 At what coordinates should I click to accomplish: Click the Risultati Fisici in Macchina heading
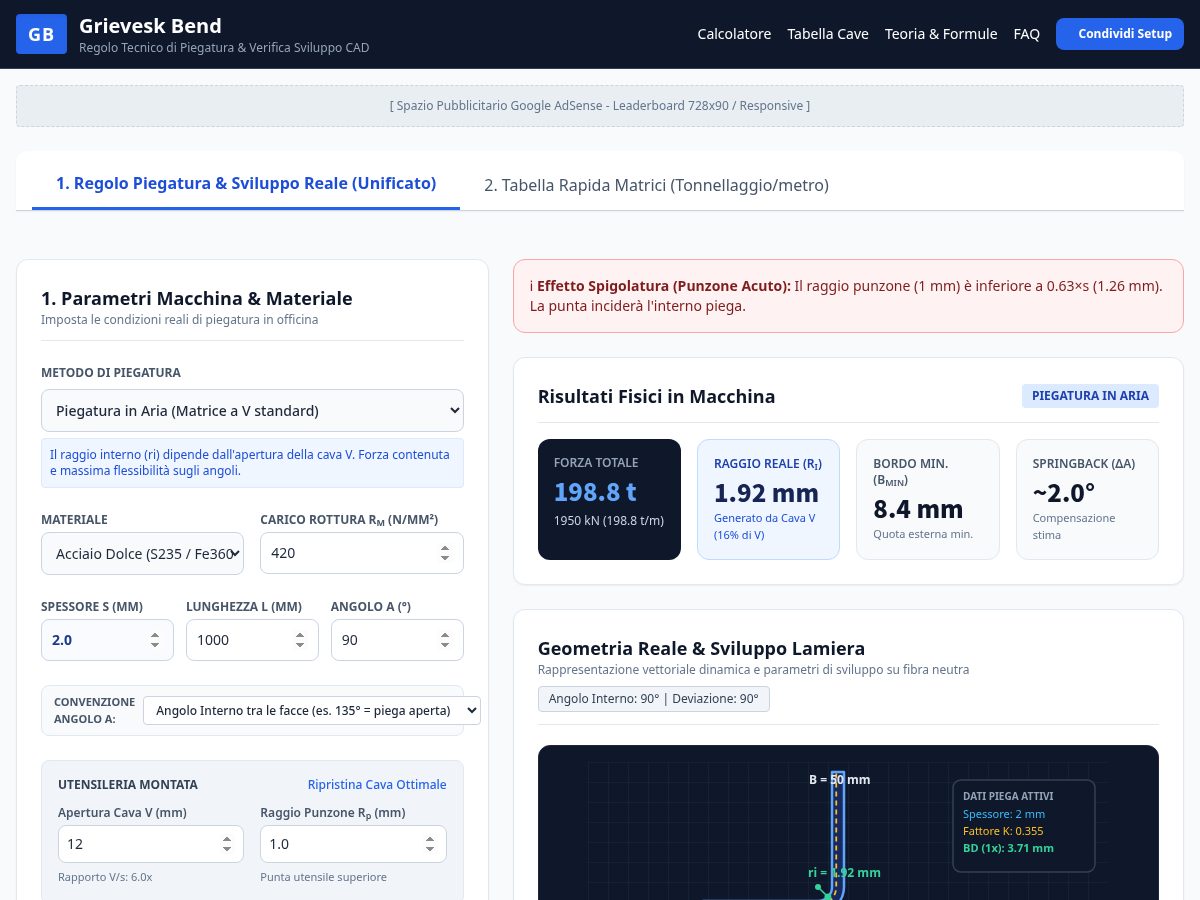tap(656, 397)
